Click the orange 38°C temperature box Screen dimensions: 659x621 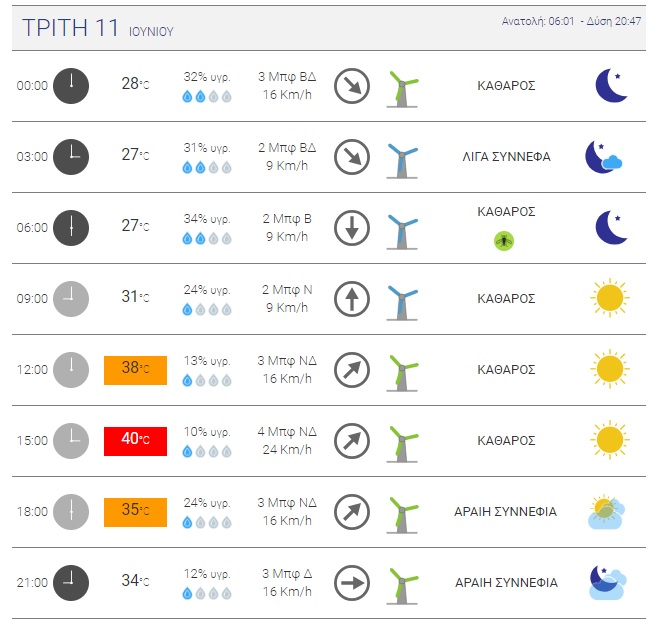click(135, 370)
